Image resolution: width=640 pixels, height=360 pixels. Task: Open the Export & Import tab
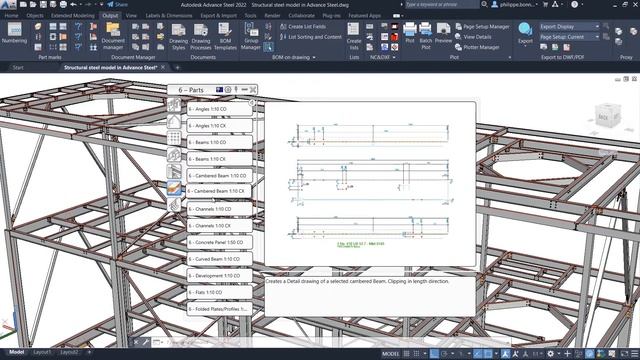218,16
